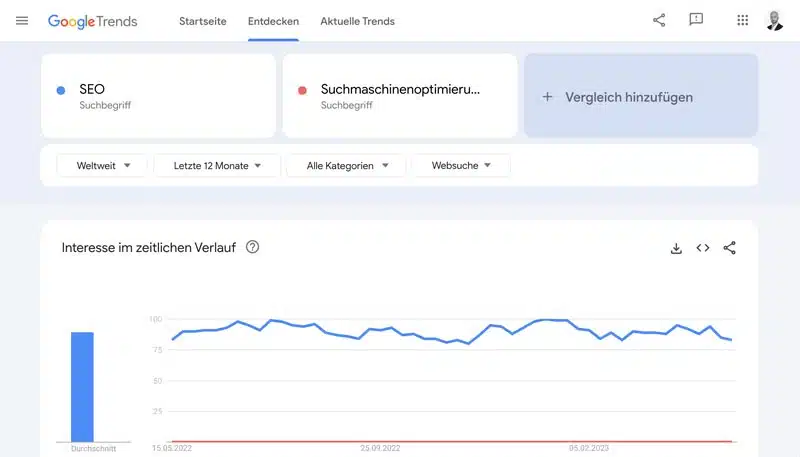The image size is (800, 457).
Task: Go to the Startseite tab
Action: point(203,21)
